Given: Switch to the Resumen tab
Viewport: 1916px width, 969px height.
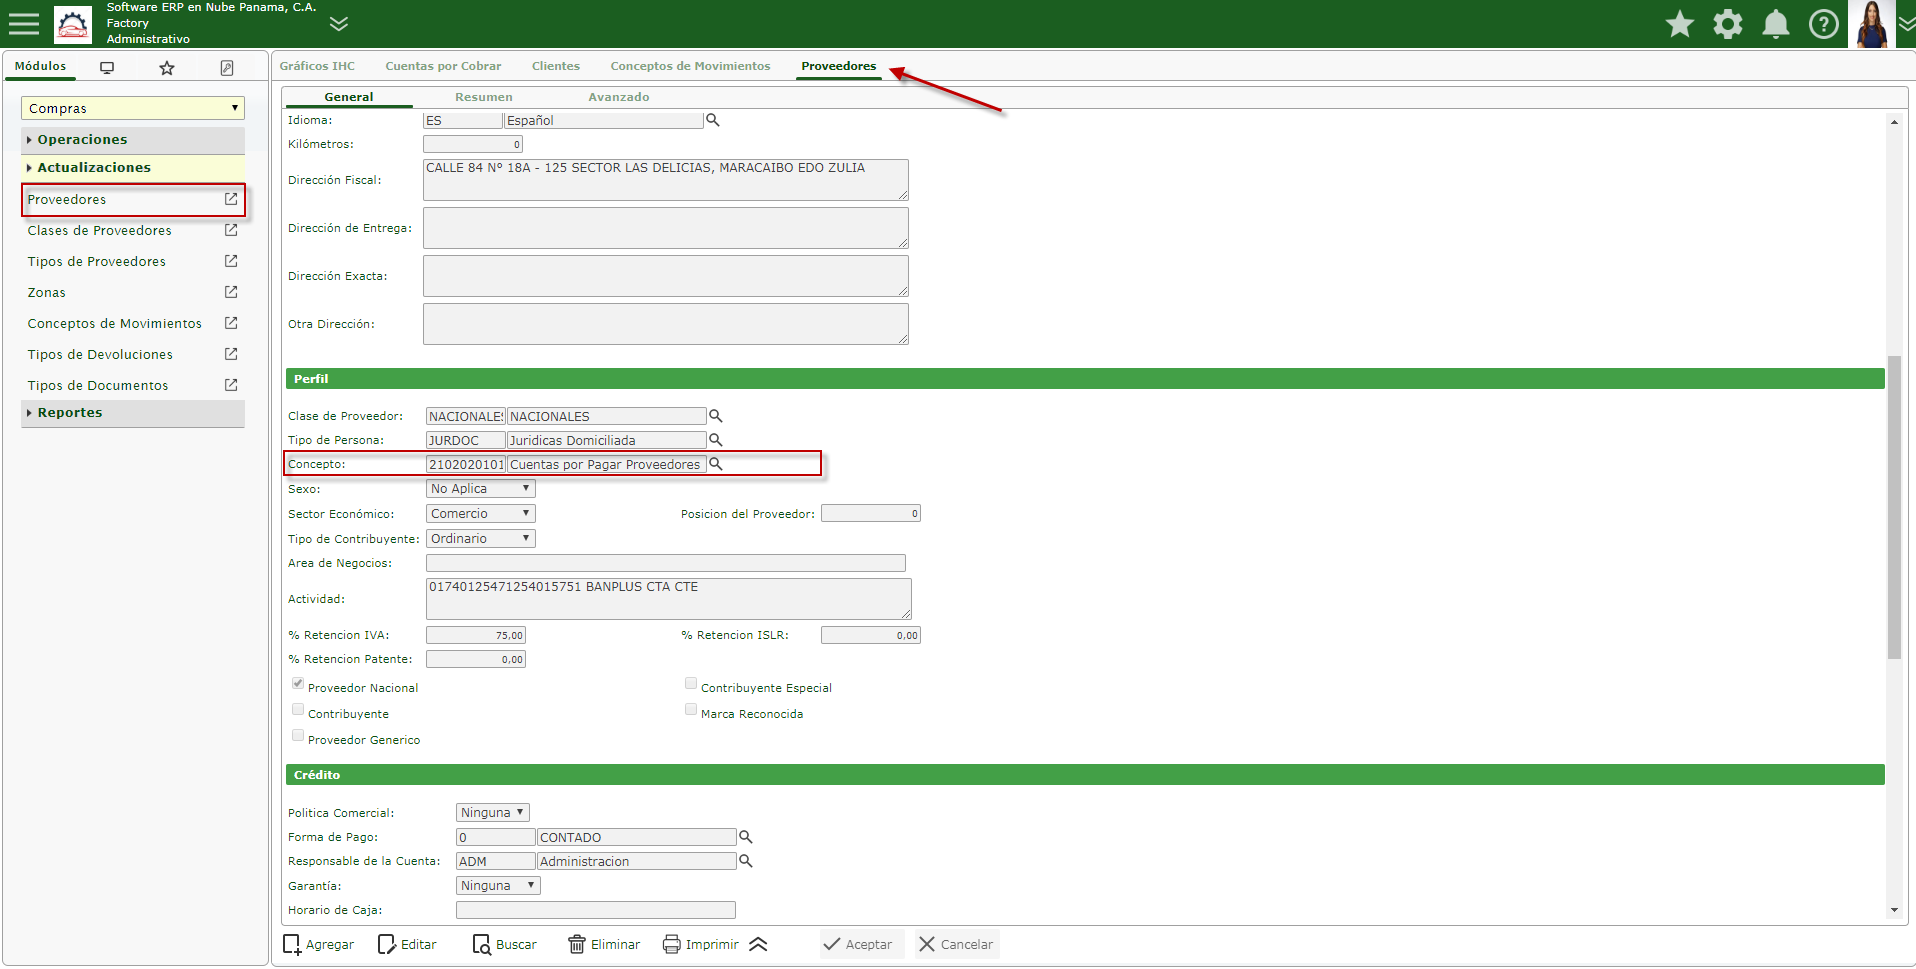Looking at the screenshot, I should pos(483,97).
